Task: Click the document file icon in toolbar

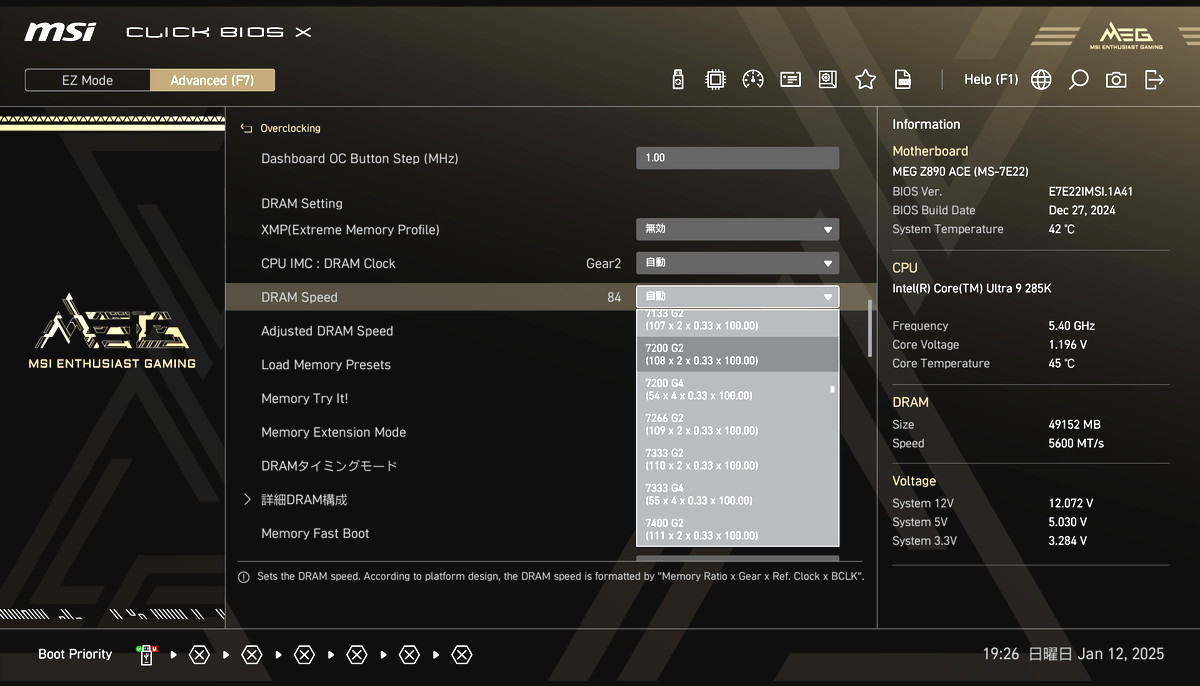Action: pos(902,80)
